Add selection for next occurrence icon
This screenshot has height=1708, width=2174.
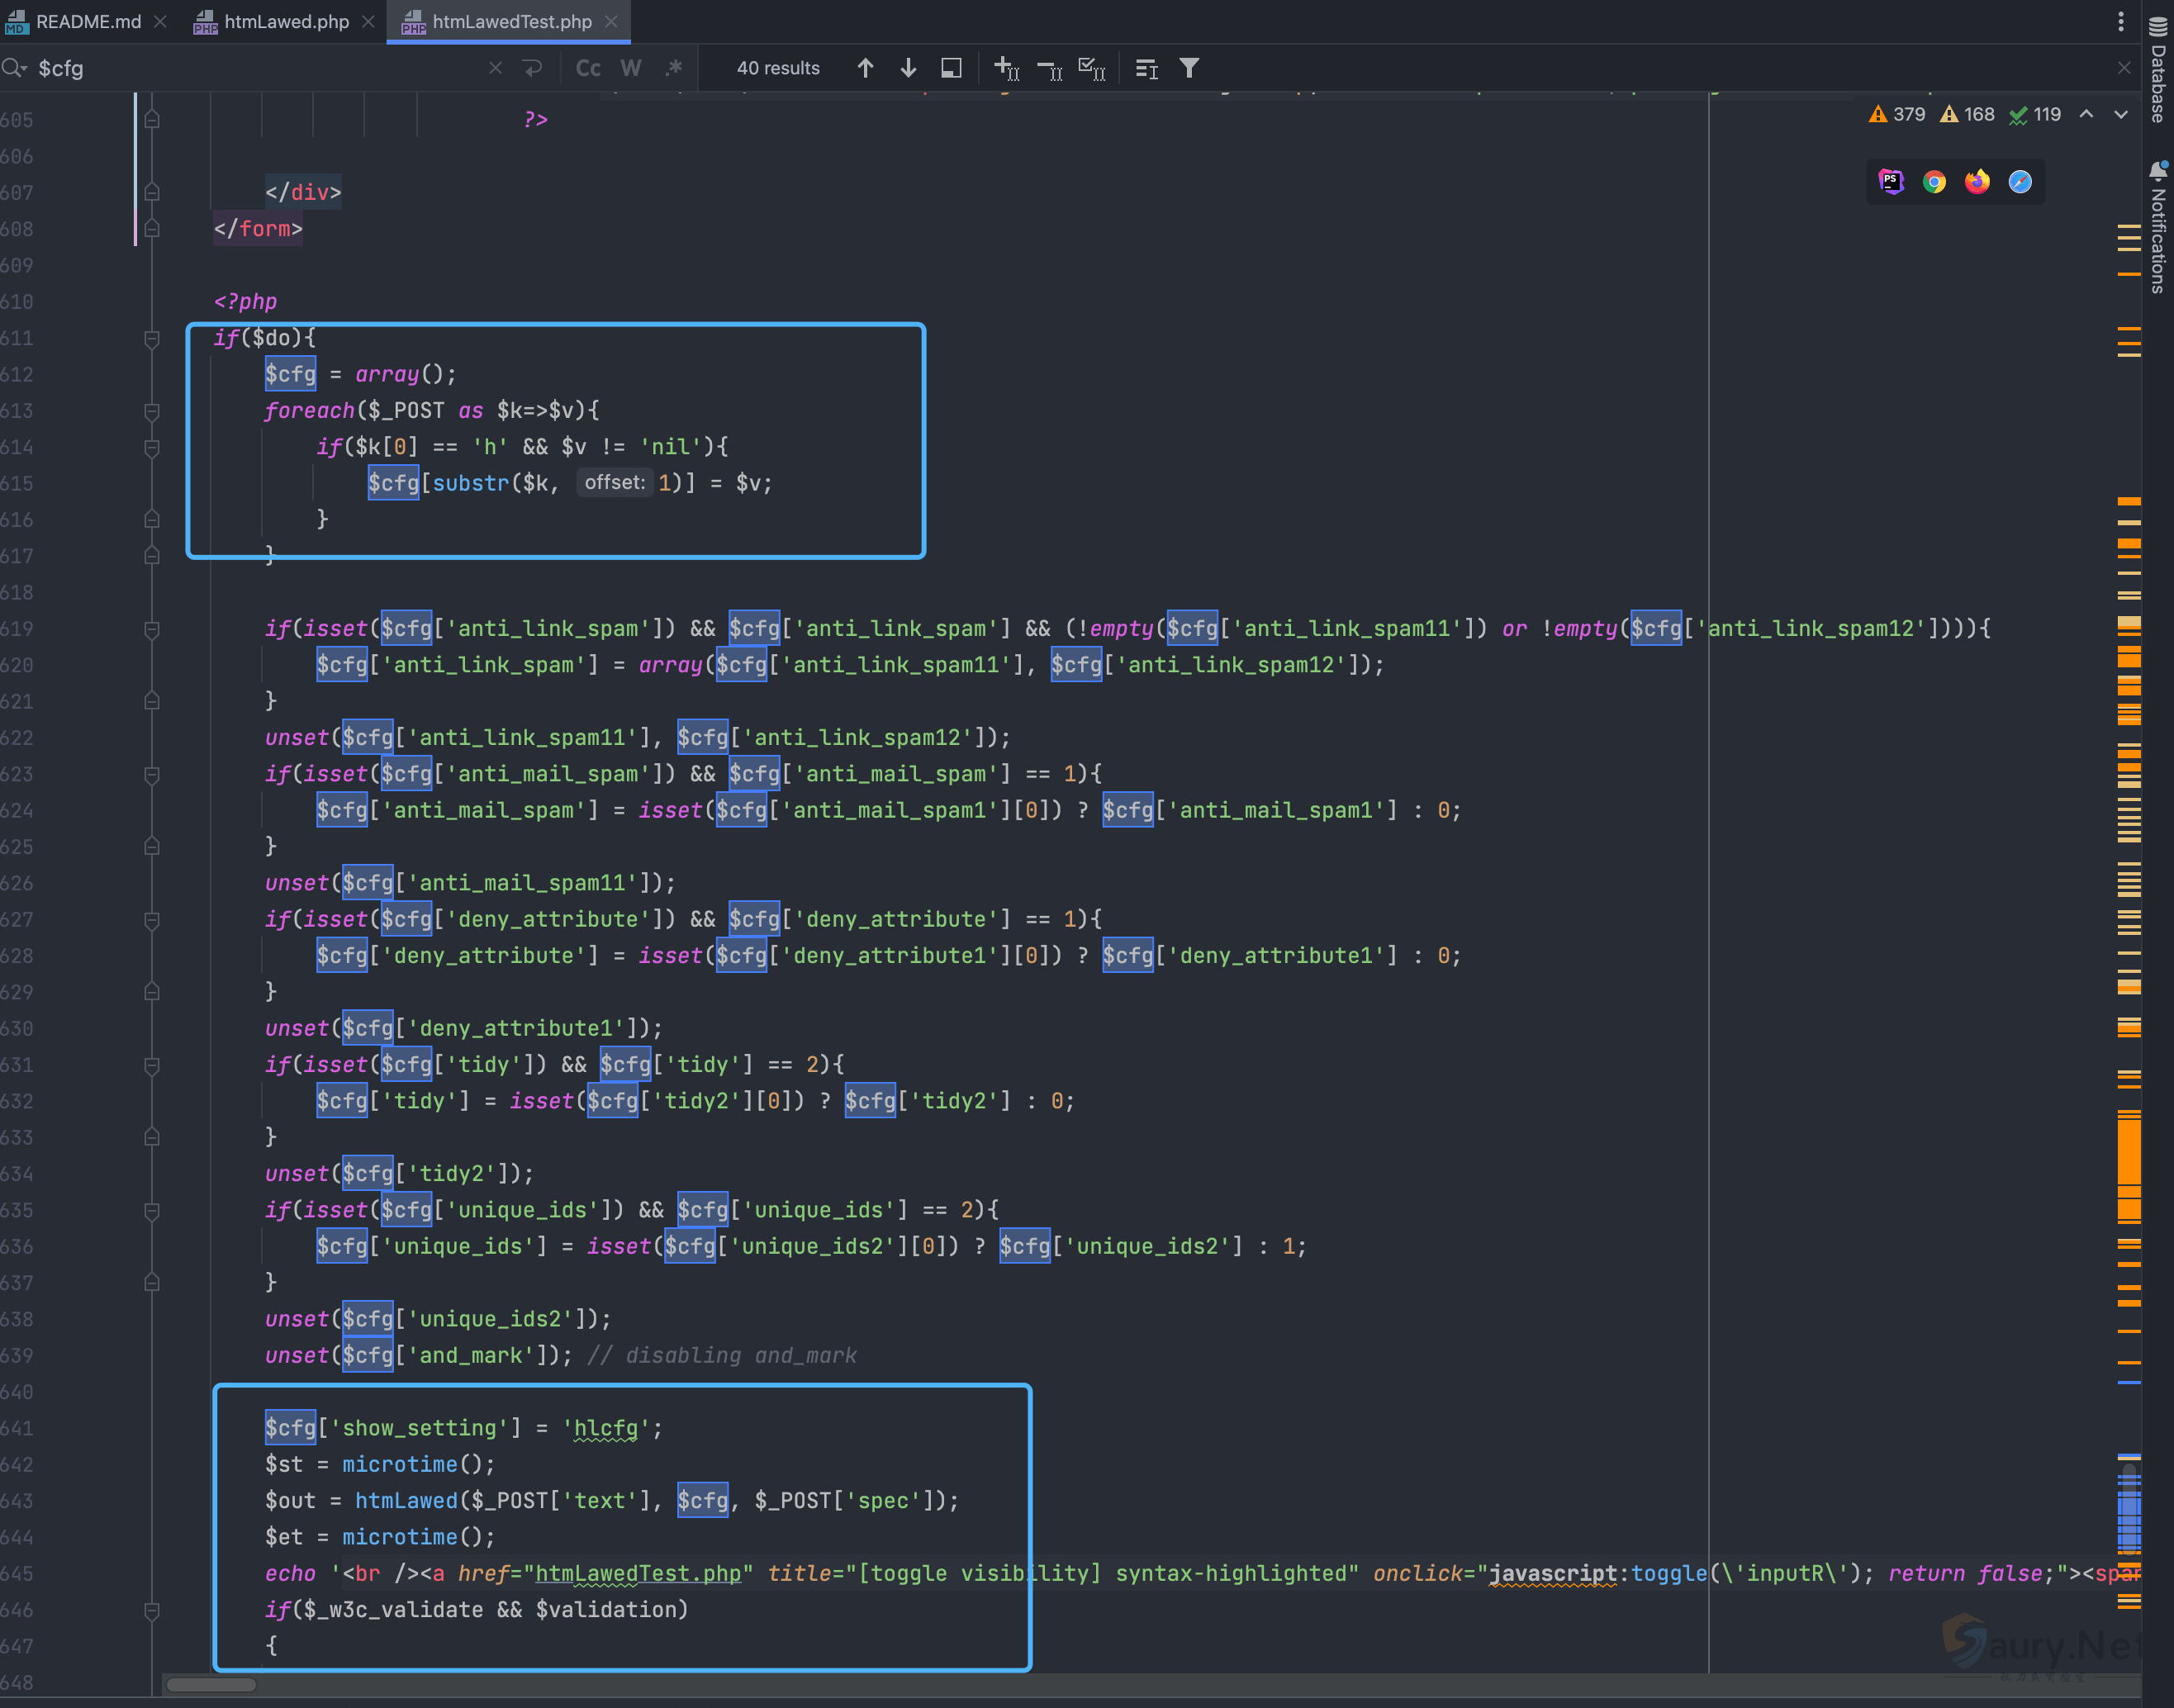[1006, 68]
